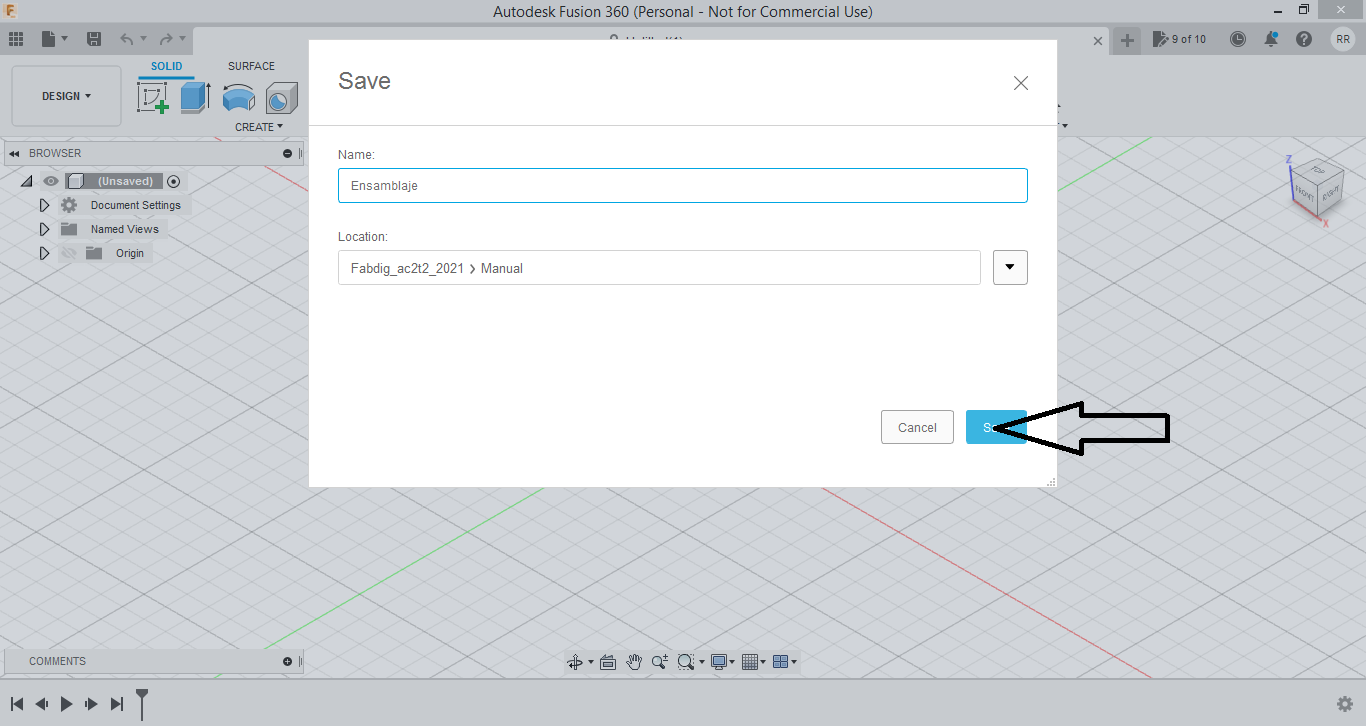Open the DESIGN workspace dropdown
1366x726 pixels.
pyautogui.click(x=66, y=96)
